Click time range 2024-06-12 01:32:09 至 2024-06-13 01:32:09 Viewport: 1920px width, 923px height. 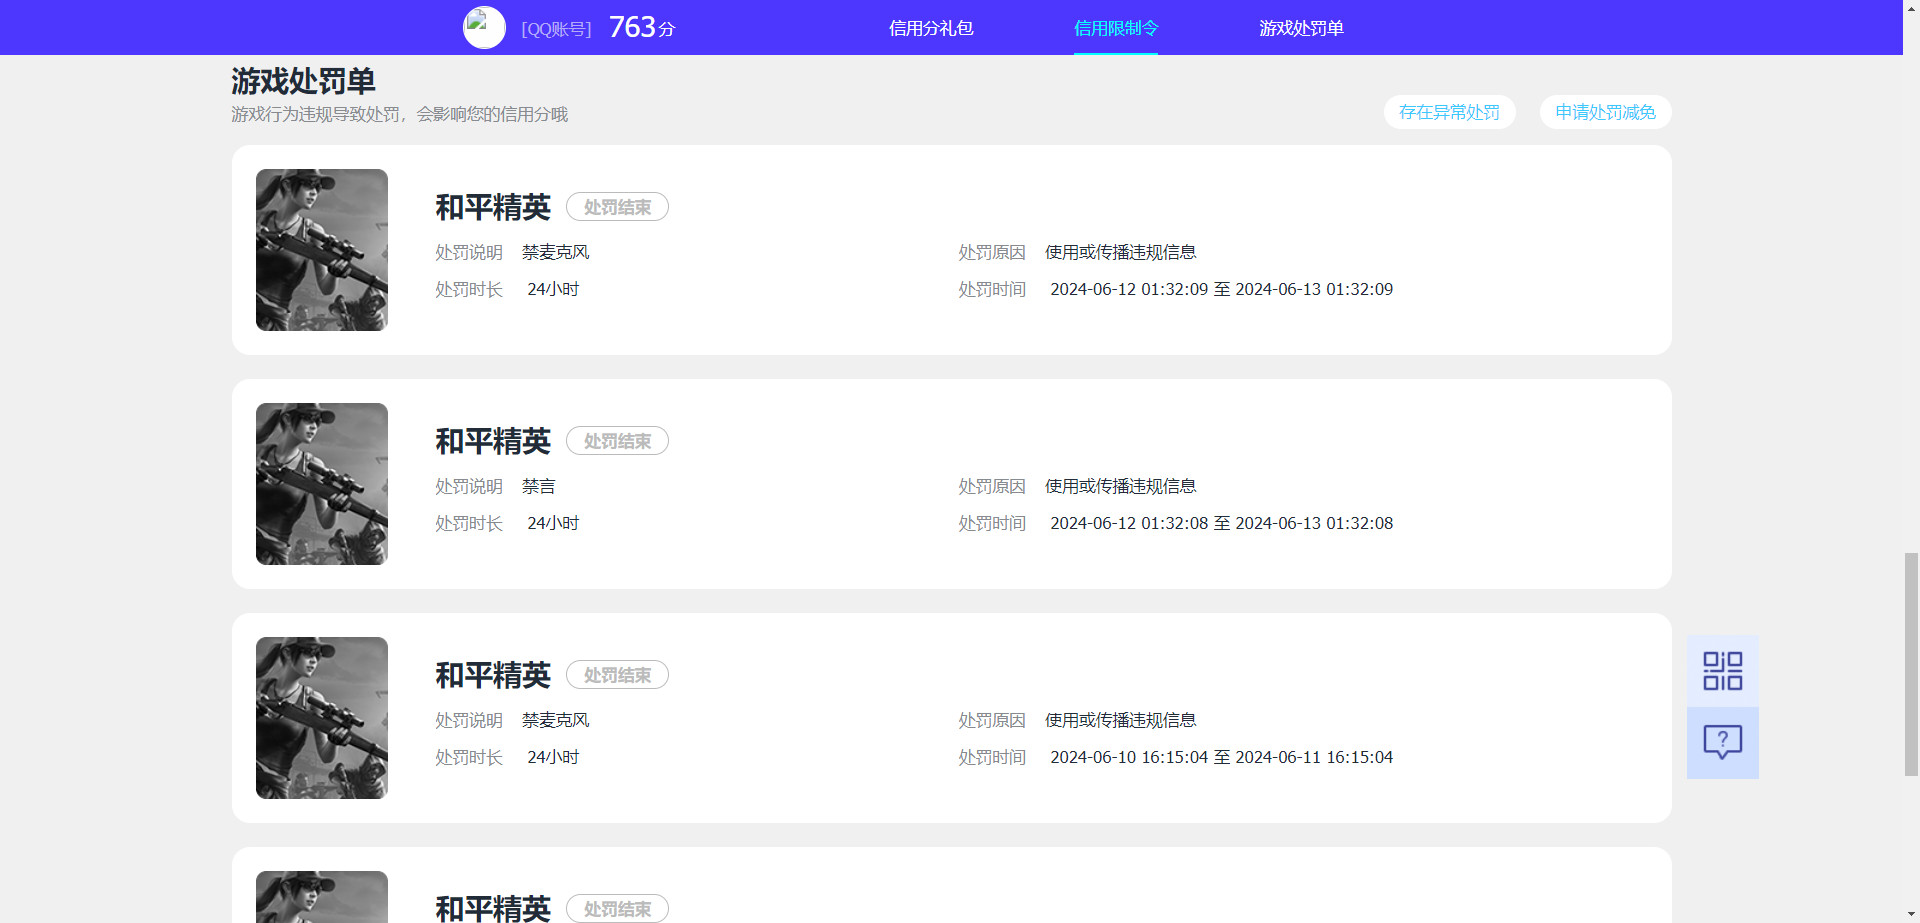[x=1221, y=289]
